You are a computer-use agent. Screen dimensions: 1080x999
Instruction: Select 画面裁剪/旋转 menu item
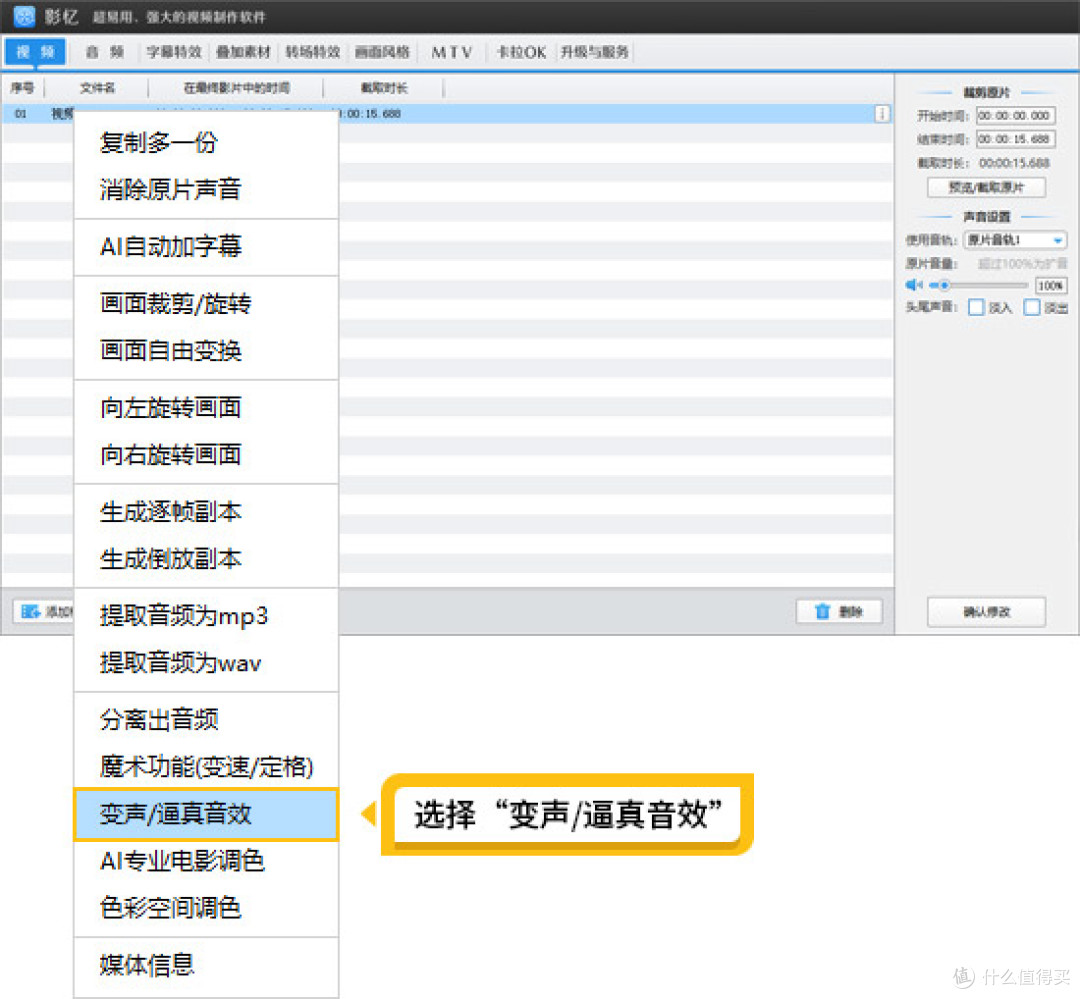(206, 303)
